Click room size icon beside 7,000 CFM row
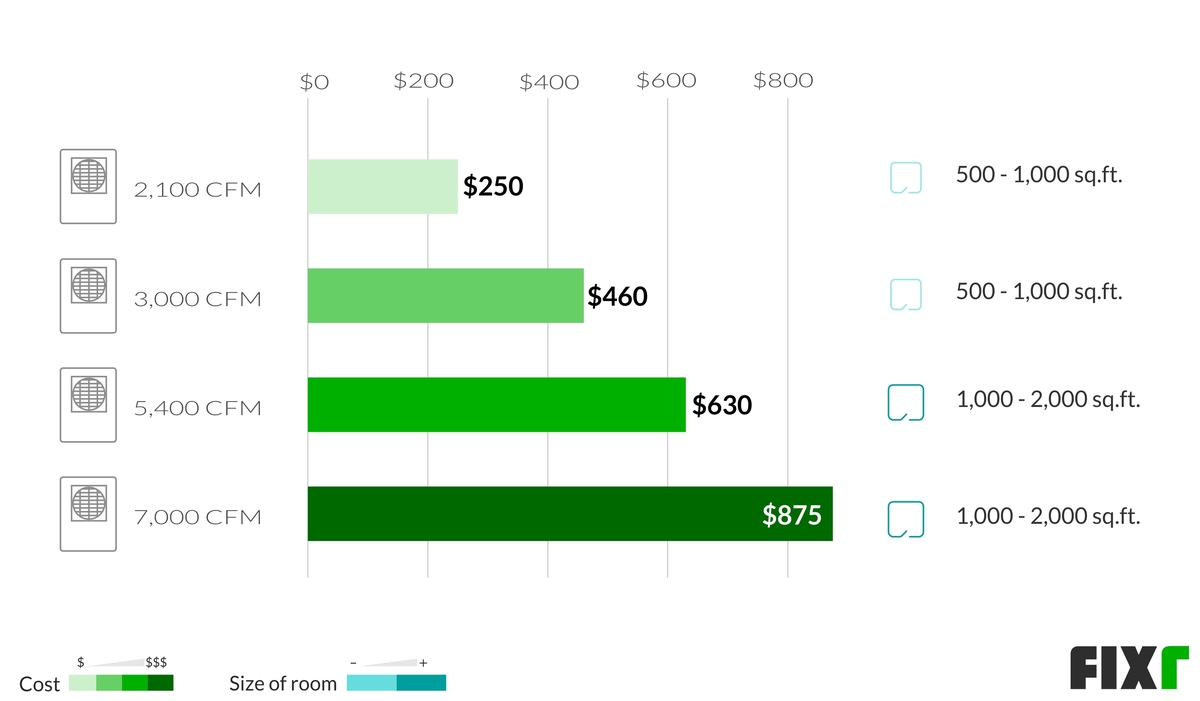Screen dimensions: 1200x701 (x=905, y=519)
